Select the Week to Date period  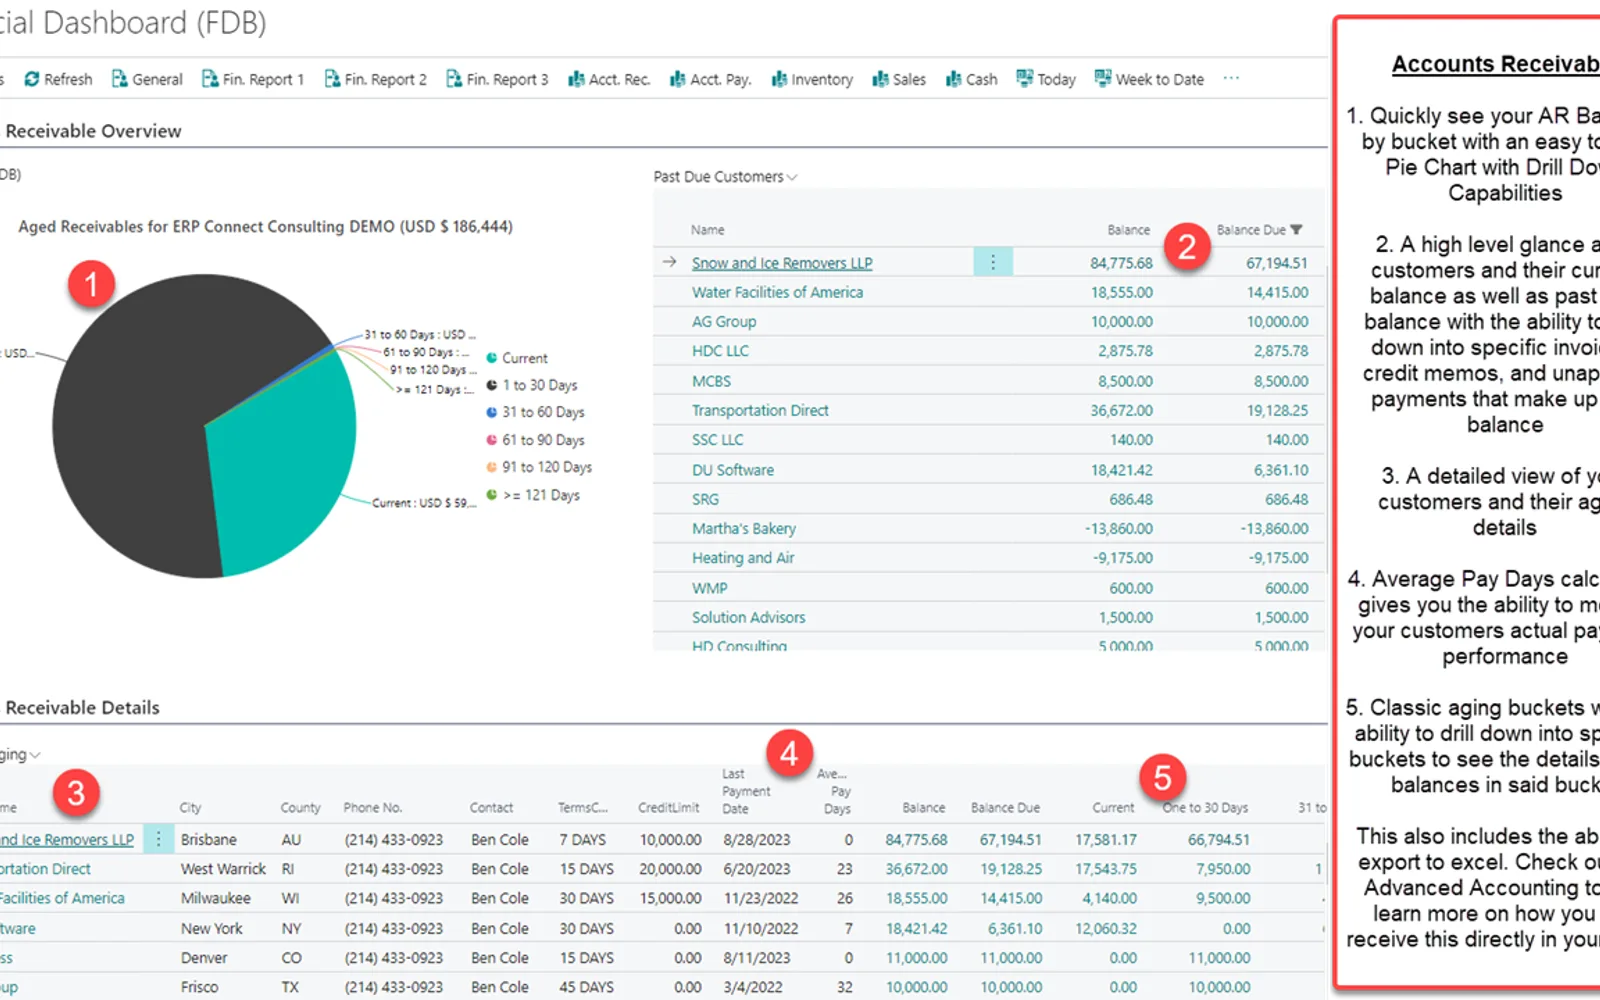pos(1149,79)
